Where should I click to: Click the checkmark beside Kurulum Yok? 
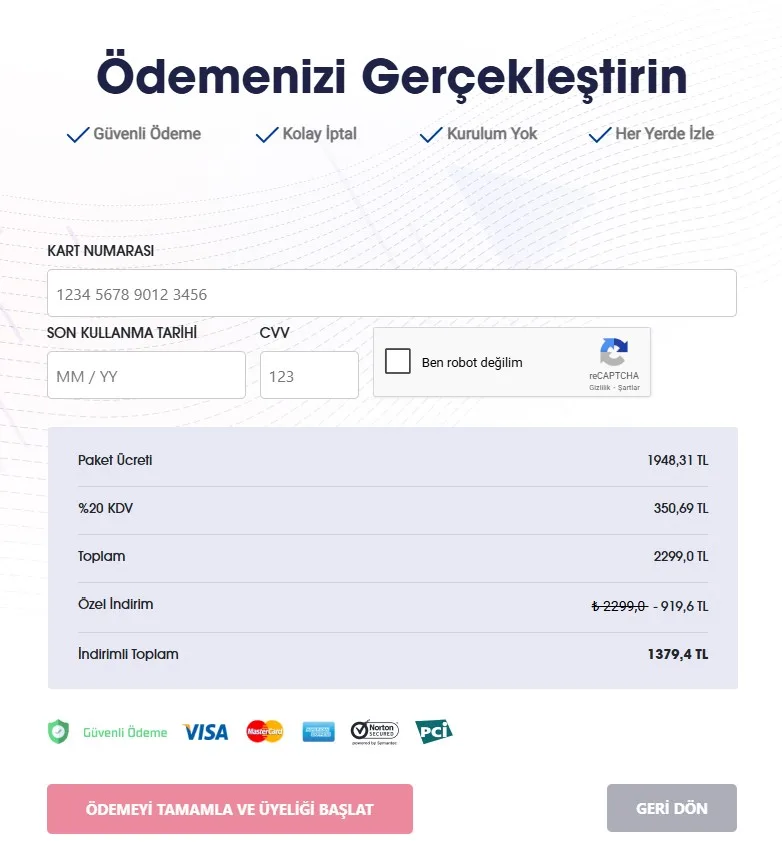click(431, 135)
